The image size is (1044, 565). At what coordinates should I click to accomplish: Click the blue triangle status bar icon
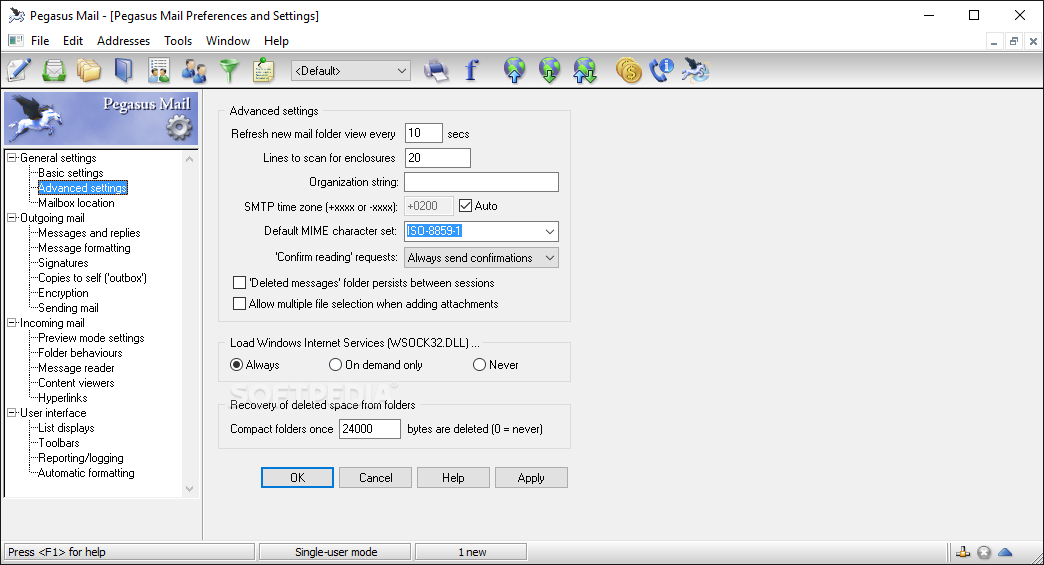(x=1005, y=552)
